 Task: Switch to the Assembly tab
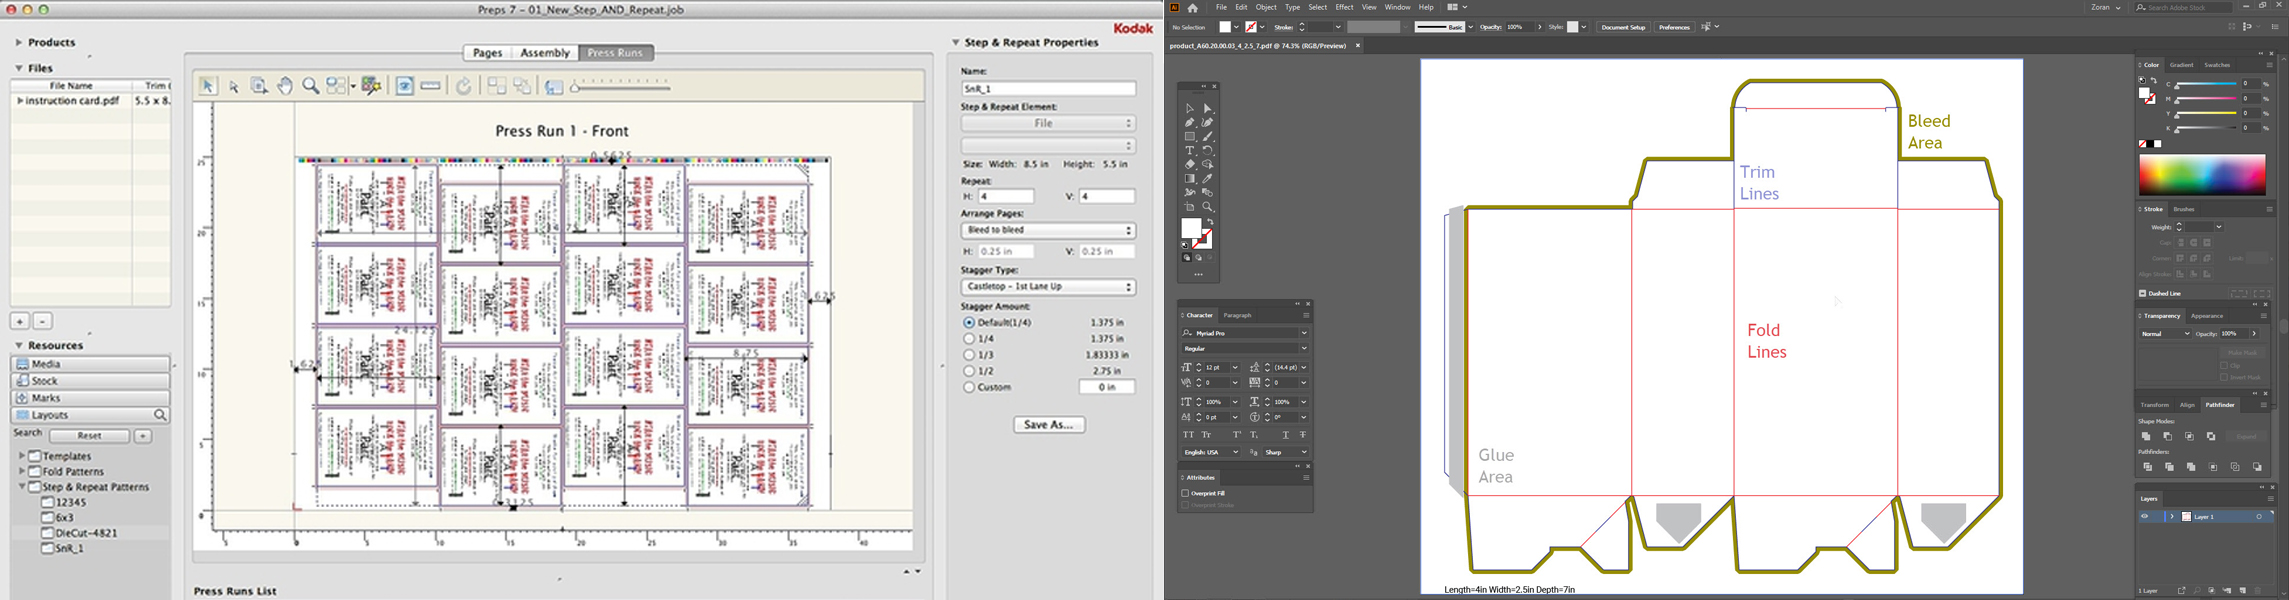pyautogui.click(x=545, y=53)
